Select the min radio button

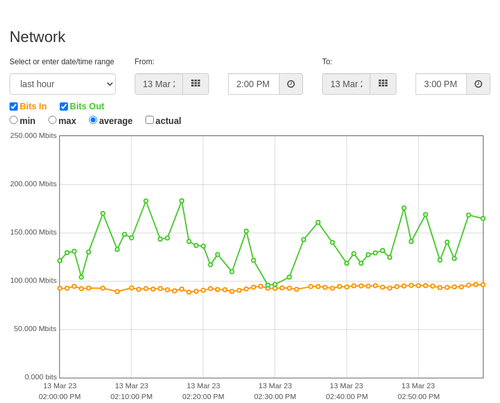click(x=14, y=120)
